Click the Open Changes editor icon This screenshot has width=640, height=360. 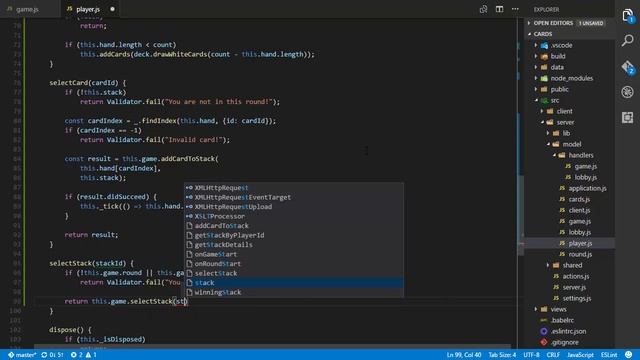tap(483, 9)
